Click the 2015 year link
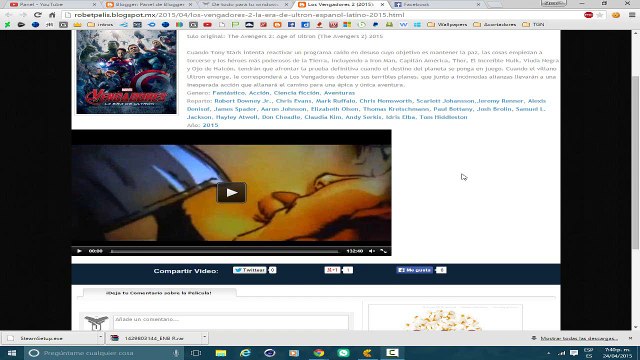The height and width of the screenshot is (360, 640). coord(210,125)
